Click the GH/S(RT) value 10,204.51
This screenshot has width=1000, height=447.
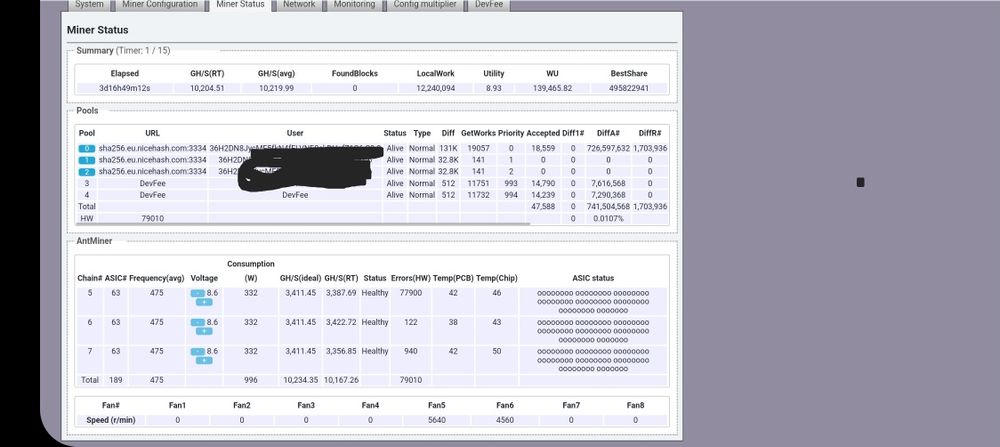coord(207,88)
